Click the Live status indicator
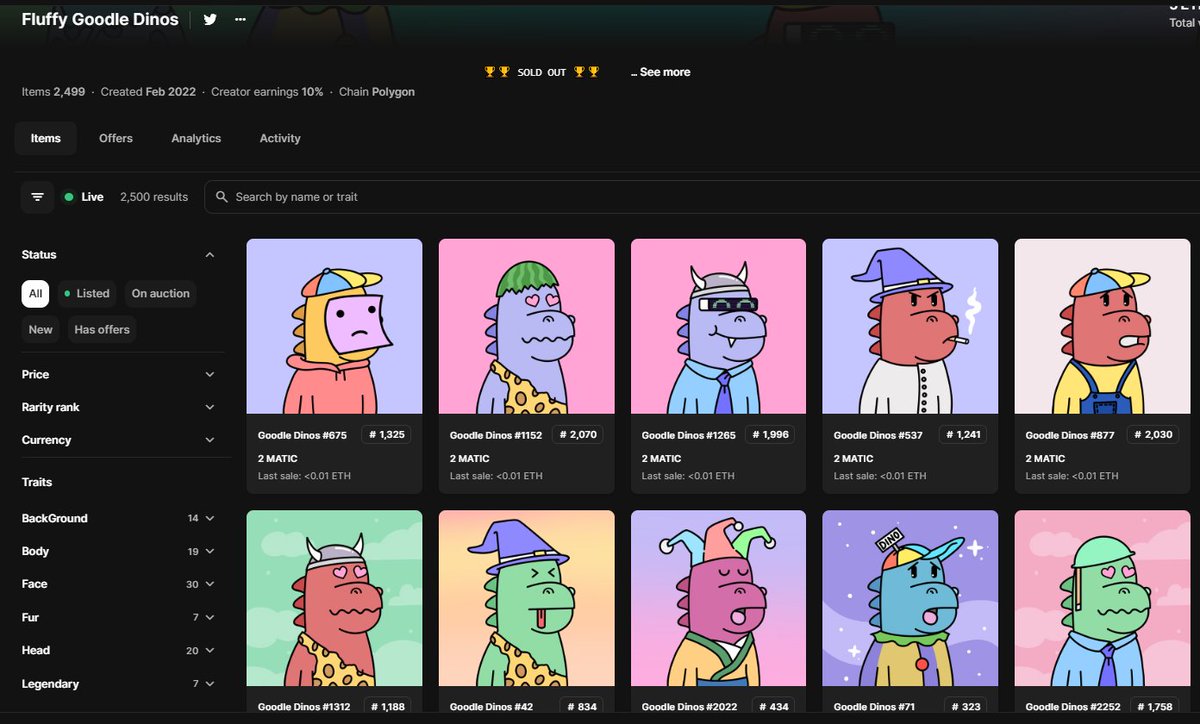Image resolution: width=1200 pixels, height=724 pixels. point(84,197)
